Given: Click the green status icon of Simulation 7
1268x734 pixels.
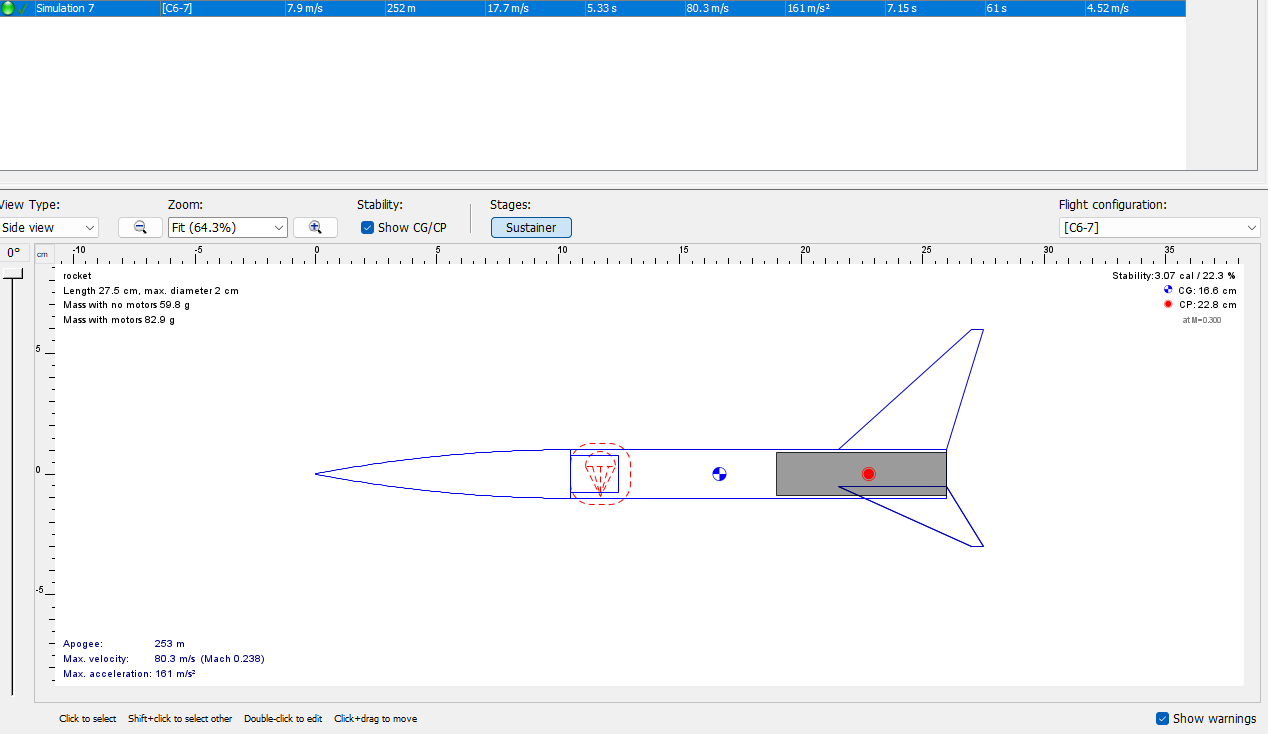Looking at the screenshot, I should click(x=8, y=8).
